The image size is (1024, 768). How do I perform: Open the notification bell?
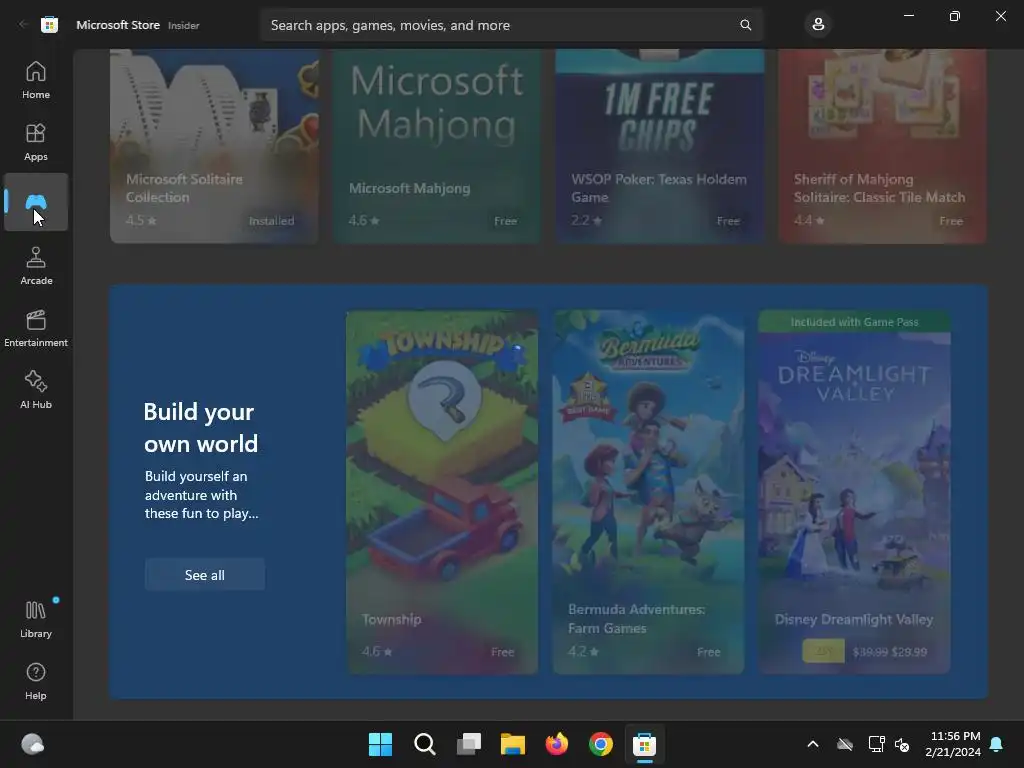(x=997, y=744)
